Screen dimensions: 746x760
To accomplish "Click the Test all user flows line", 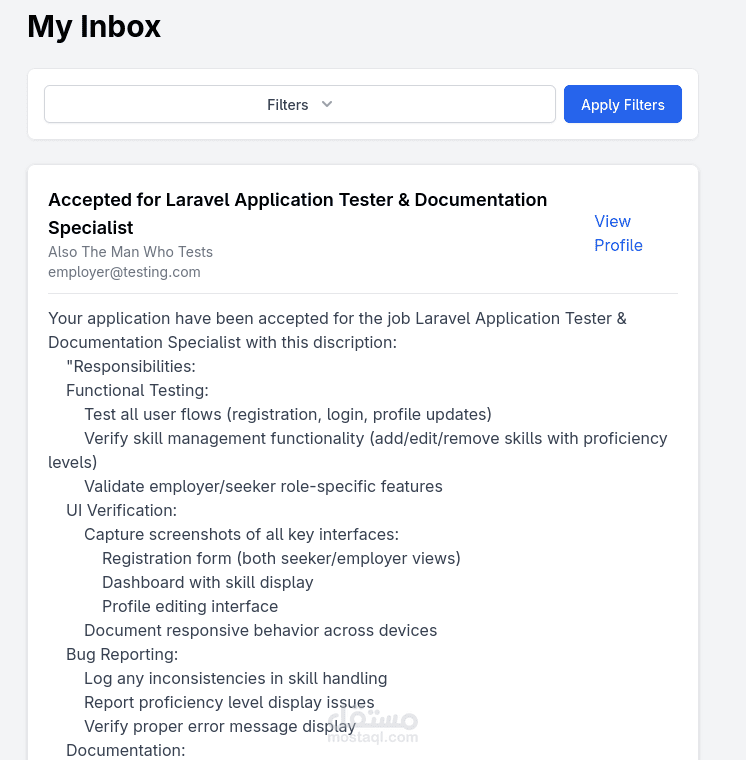I will [287, 414].
